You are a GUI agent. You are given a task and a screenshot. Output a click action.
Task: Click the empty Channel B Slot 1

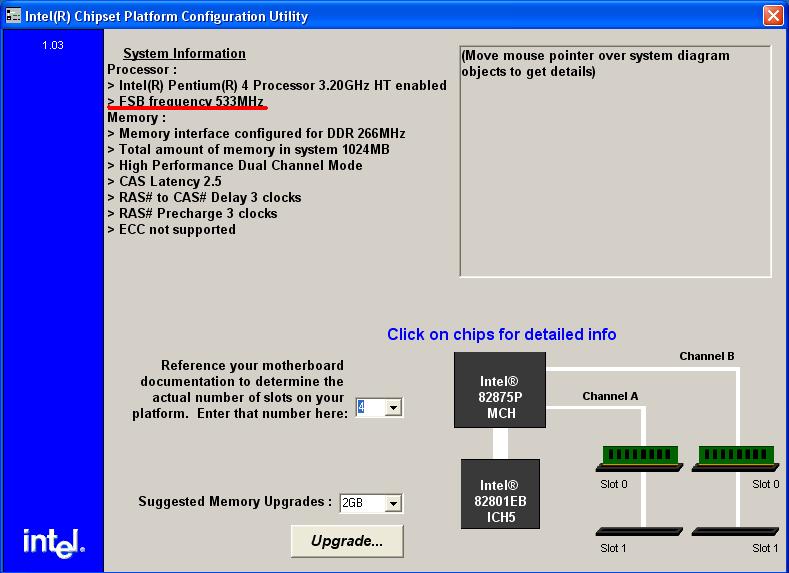point(735,531)
